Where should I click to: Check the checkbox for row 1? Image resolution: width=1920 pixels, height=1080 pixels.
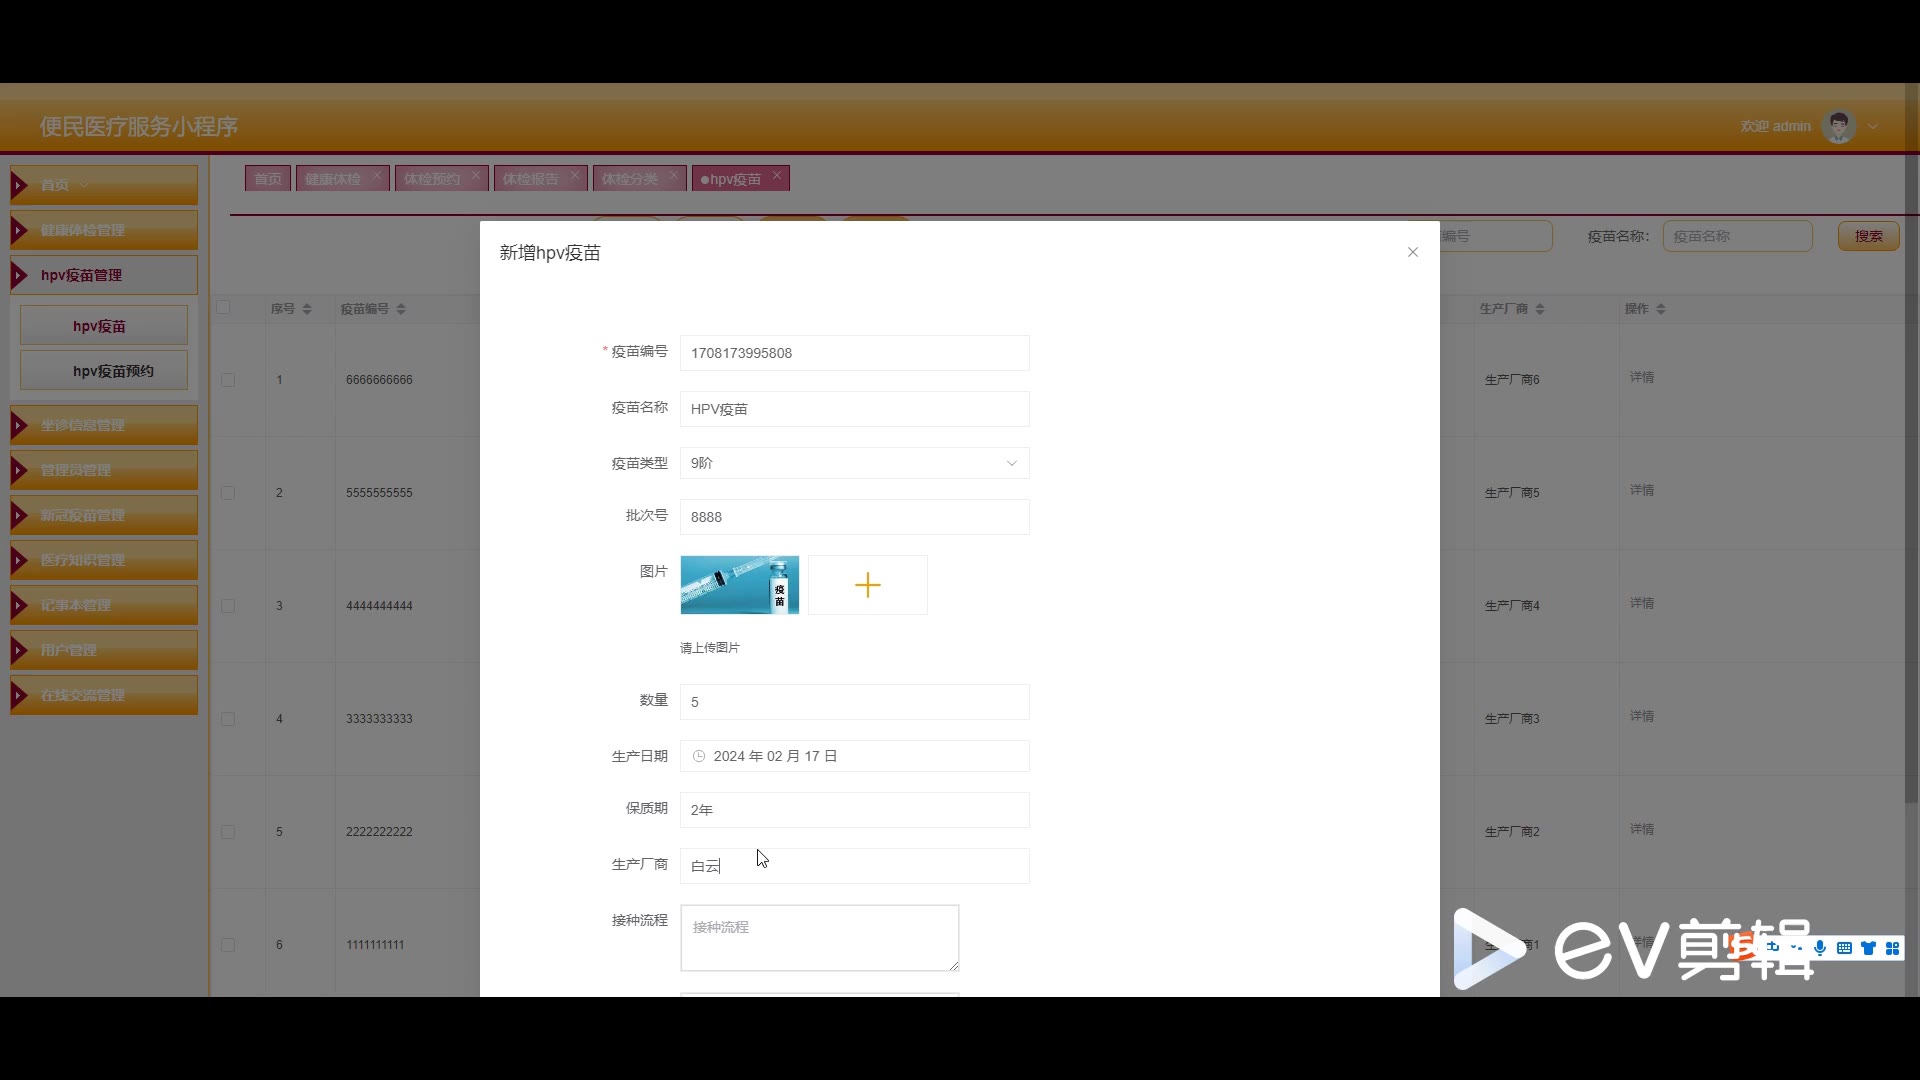coord(228,380)
